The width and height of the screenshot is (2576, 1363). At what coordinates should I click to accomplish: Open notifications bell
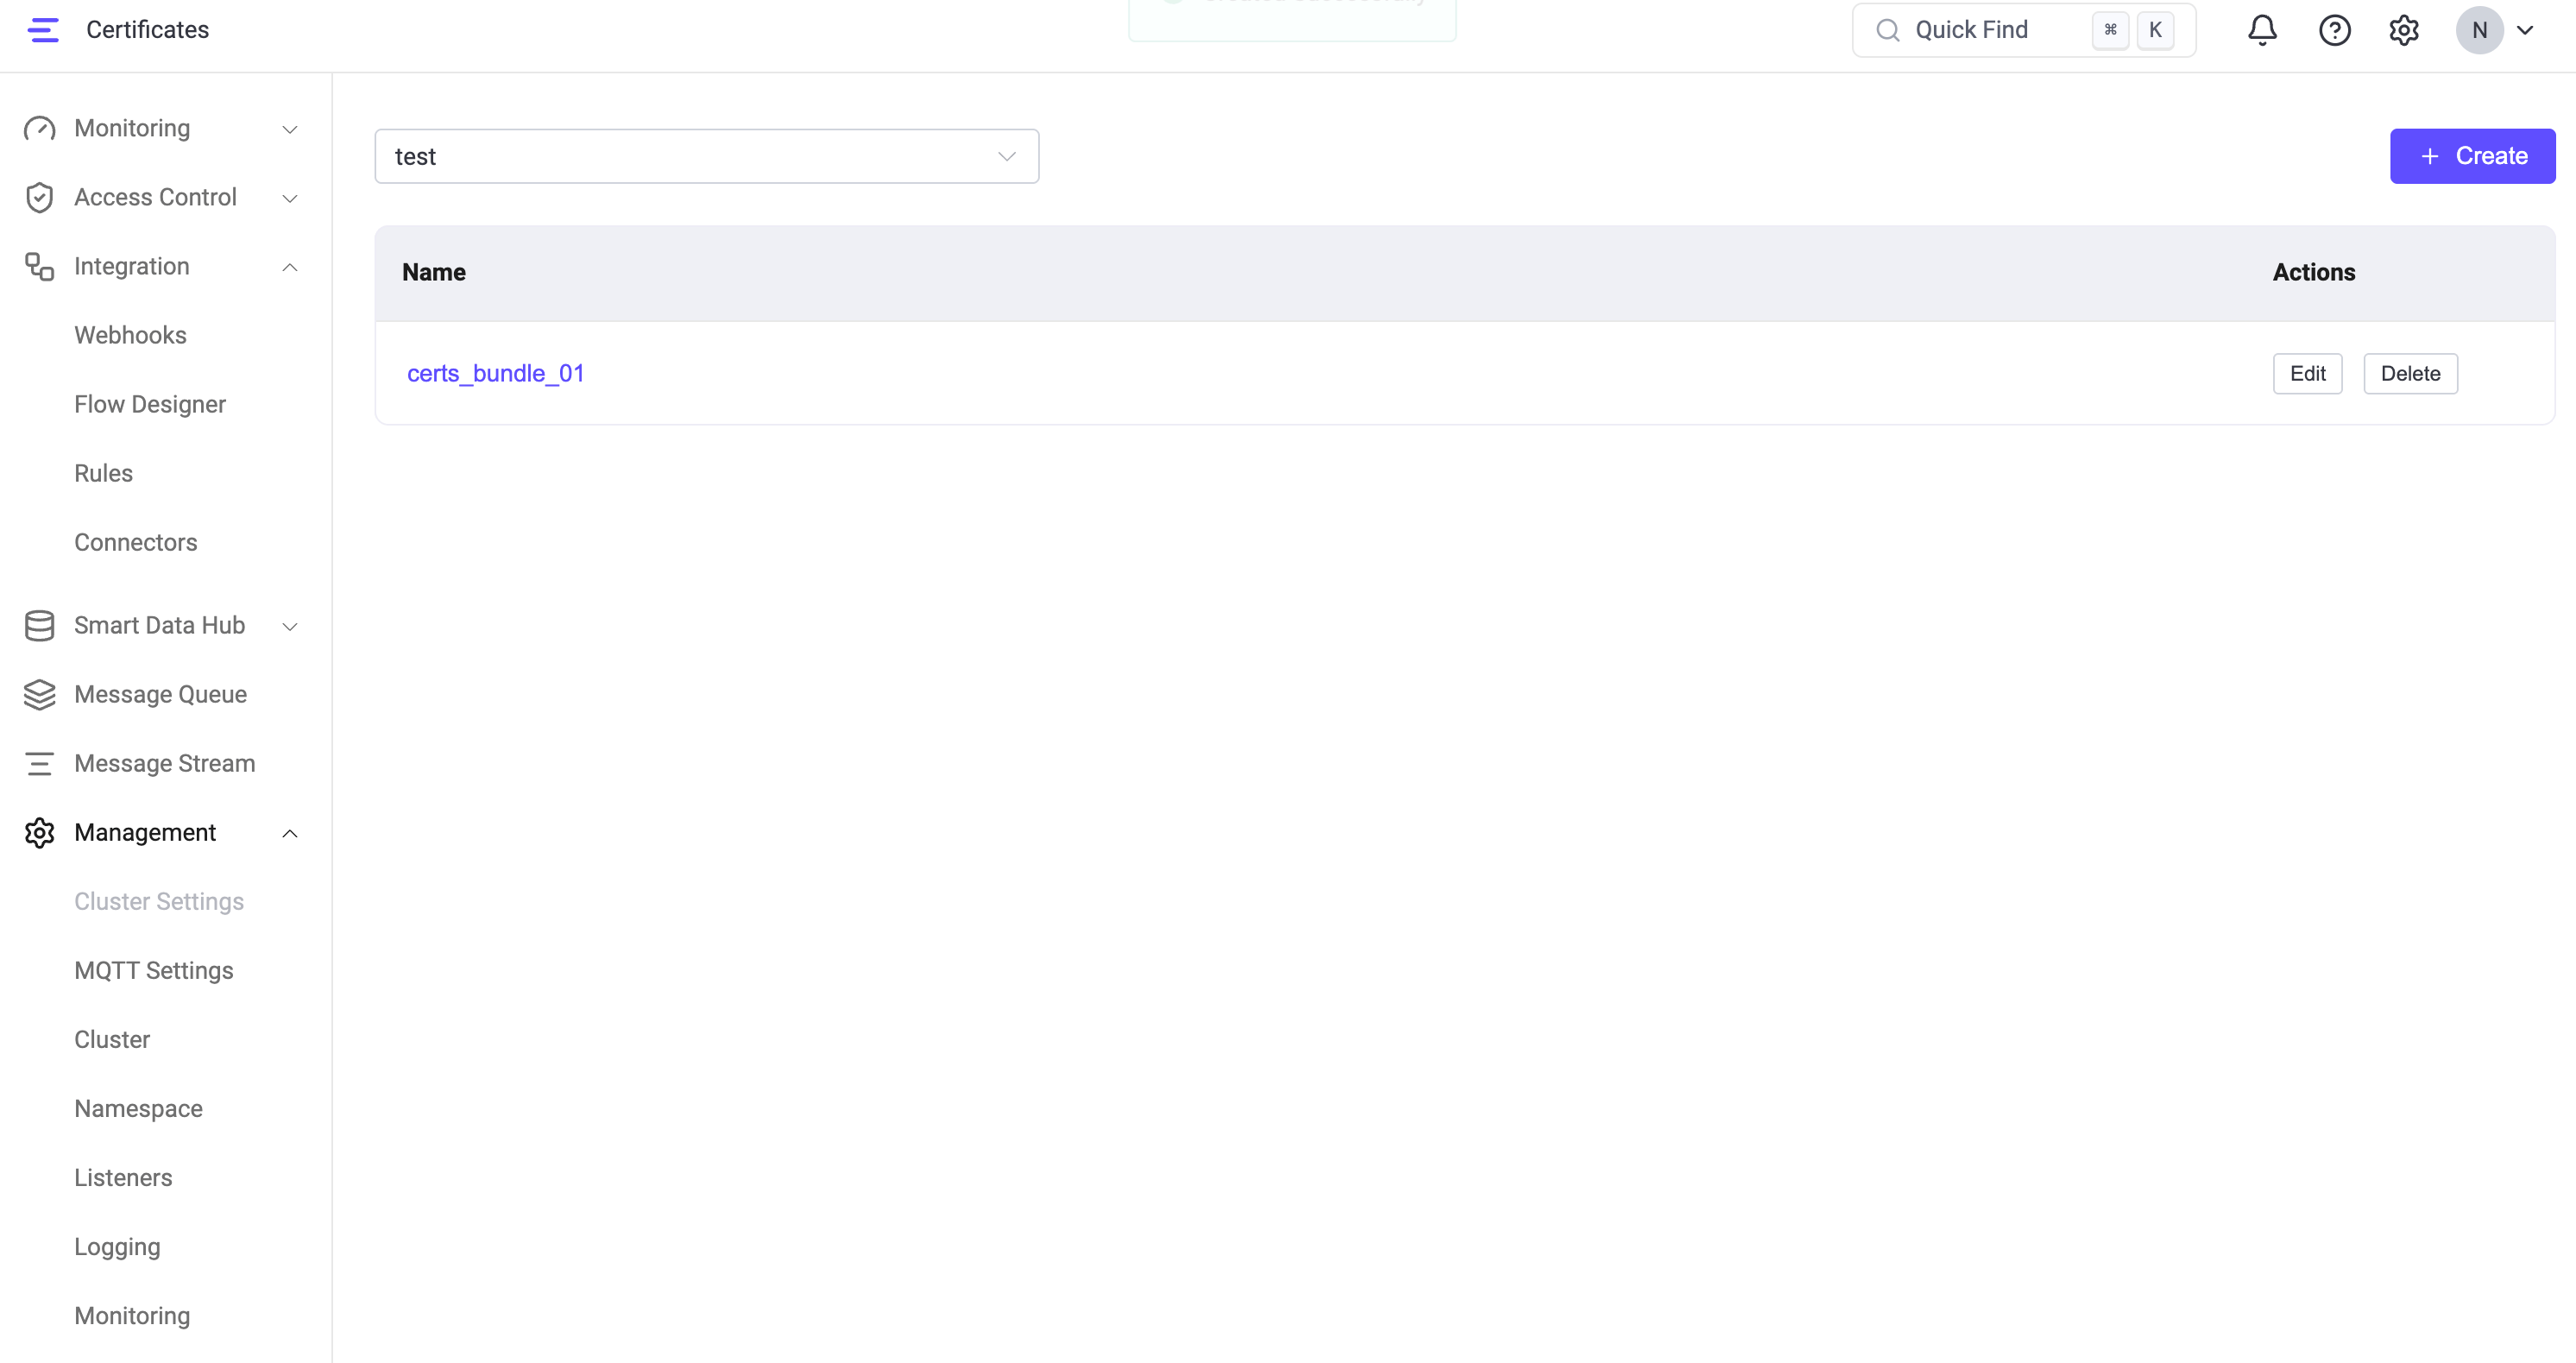(2261, 30)
